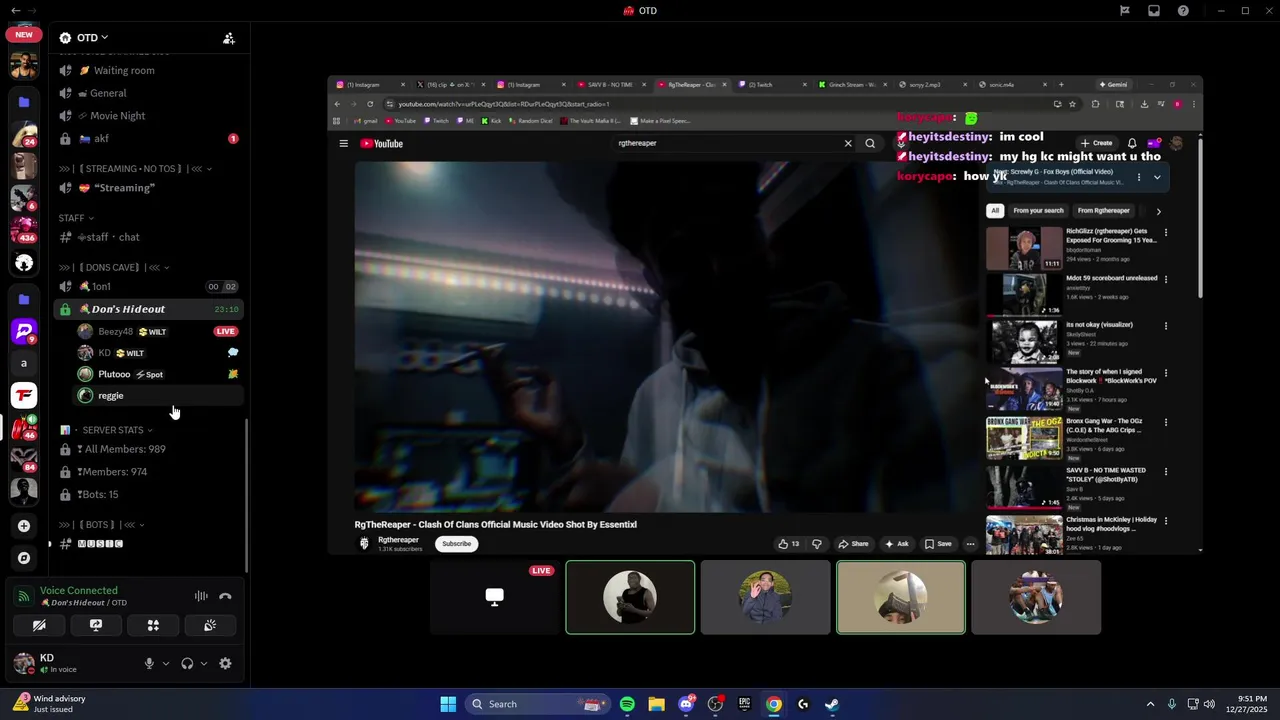Select the Don's Hideout voice channel
The image size is (1280, 720).
click(148, 309)
